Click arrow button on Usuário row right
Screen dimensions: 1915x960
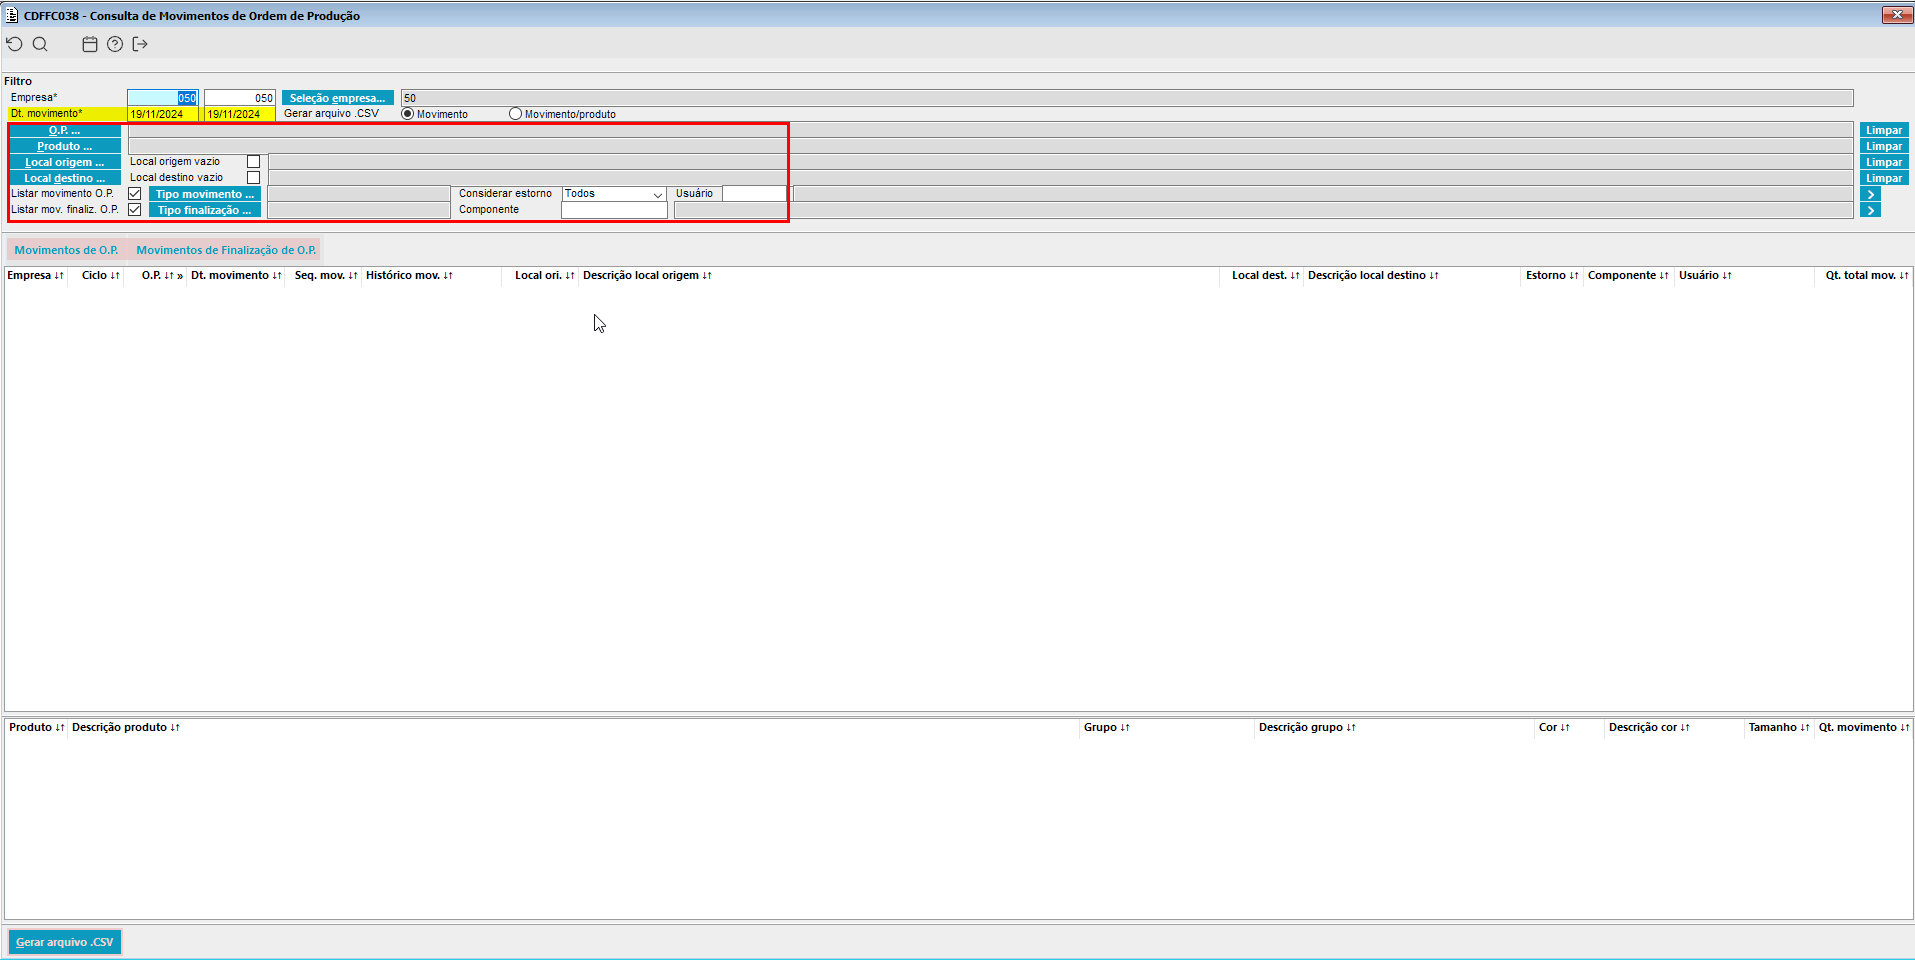[x=1870, y=194]
